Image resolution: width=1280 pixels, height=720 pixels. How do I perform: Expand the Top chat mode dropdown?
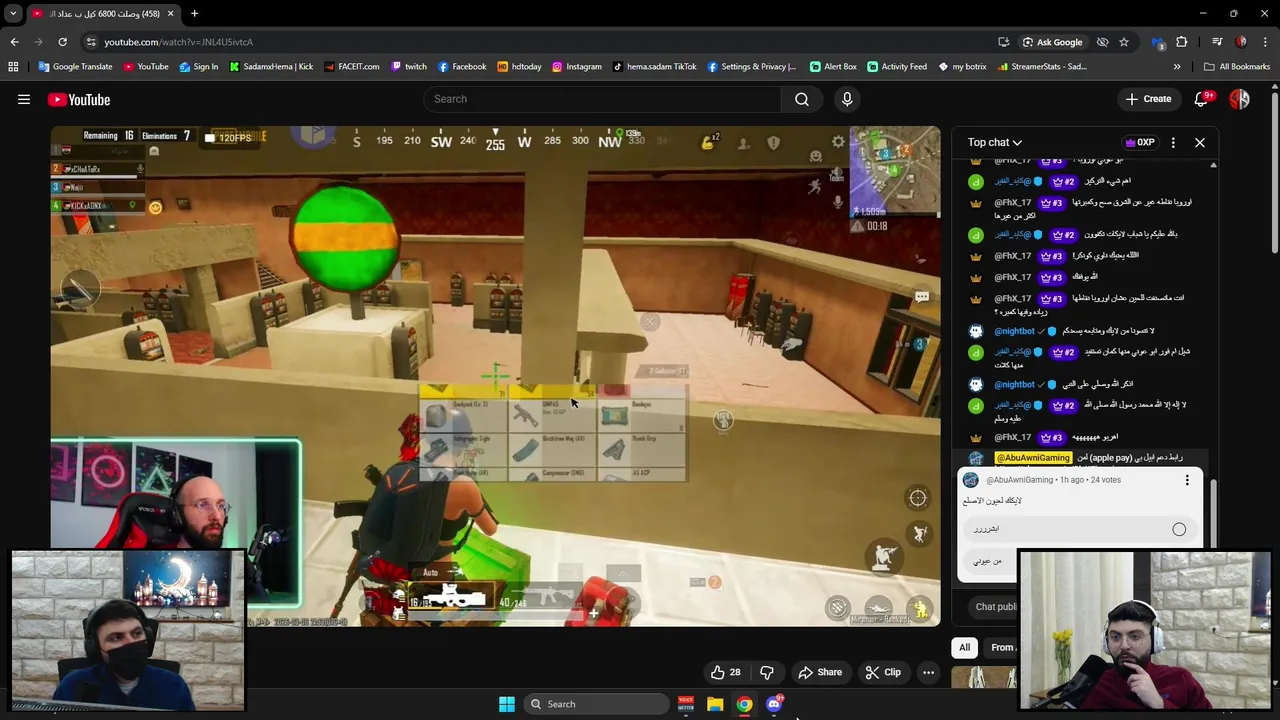click(995, 142)
